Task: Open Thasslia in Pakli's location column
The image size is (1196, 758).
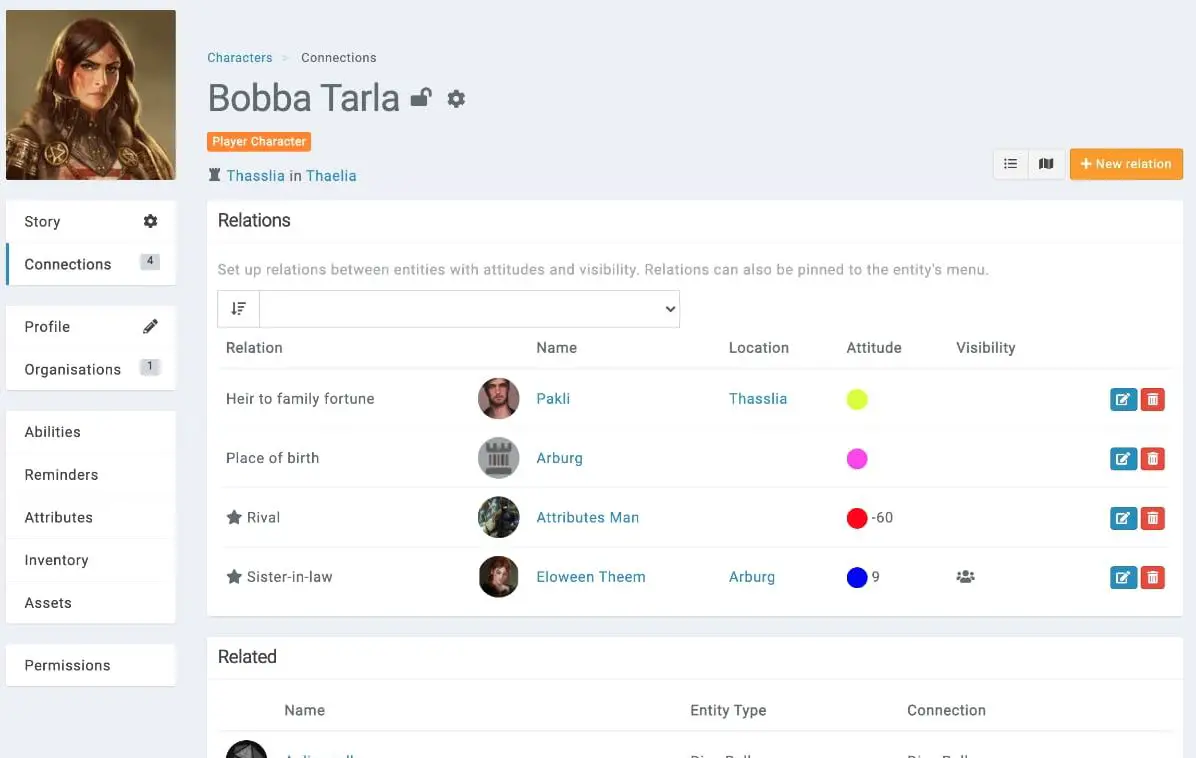Action: [757, 398]
